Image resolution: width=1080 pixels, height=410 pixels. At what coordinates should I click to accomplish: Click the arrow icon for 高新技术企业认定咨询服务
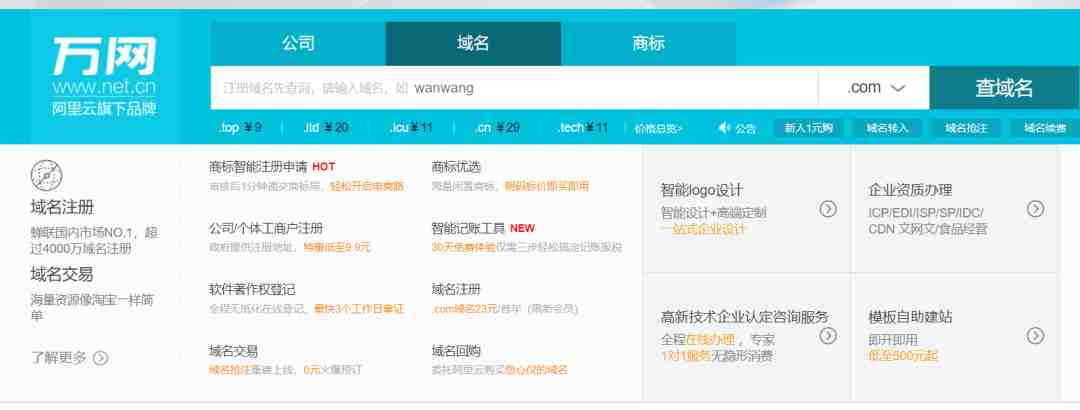(828, 336)
